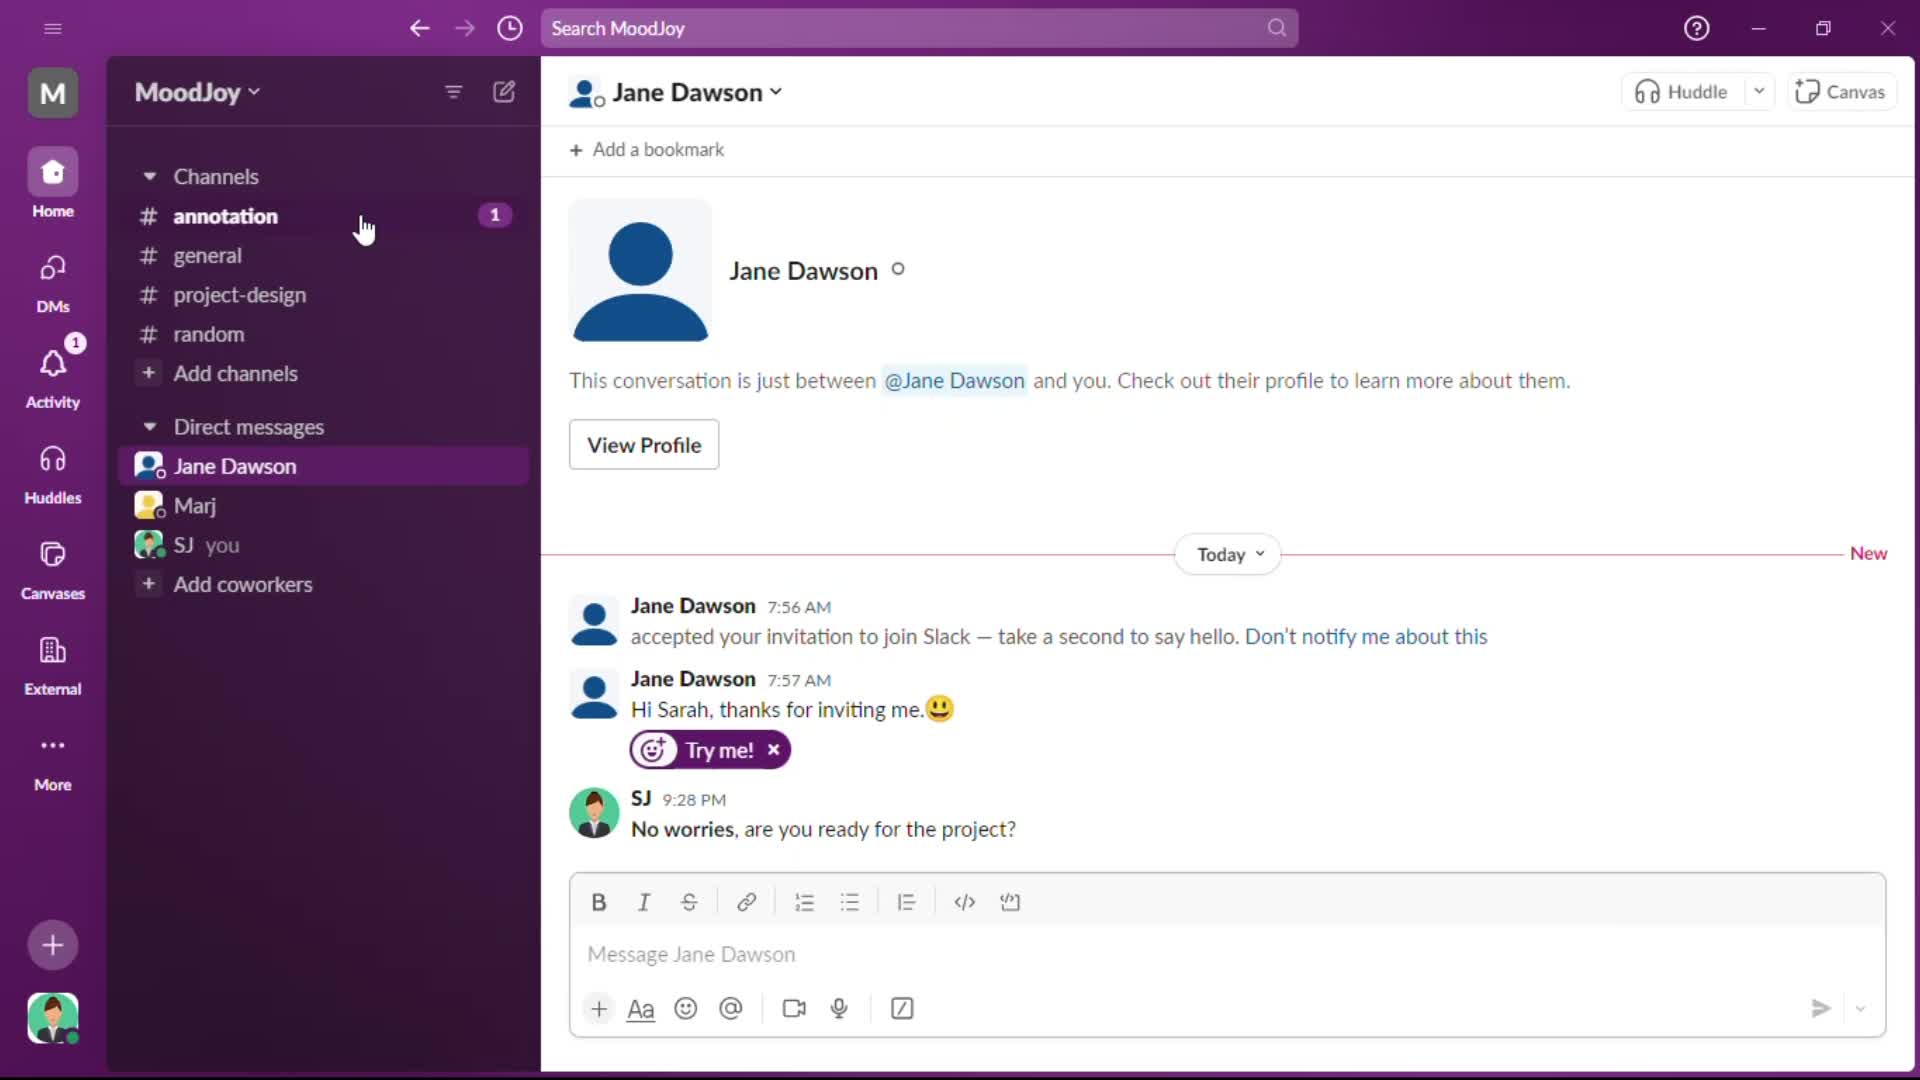Open the general channel

[x=324, y=255]
